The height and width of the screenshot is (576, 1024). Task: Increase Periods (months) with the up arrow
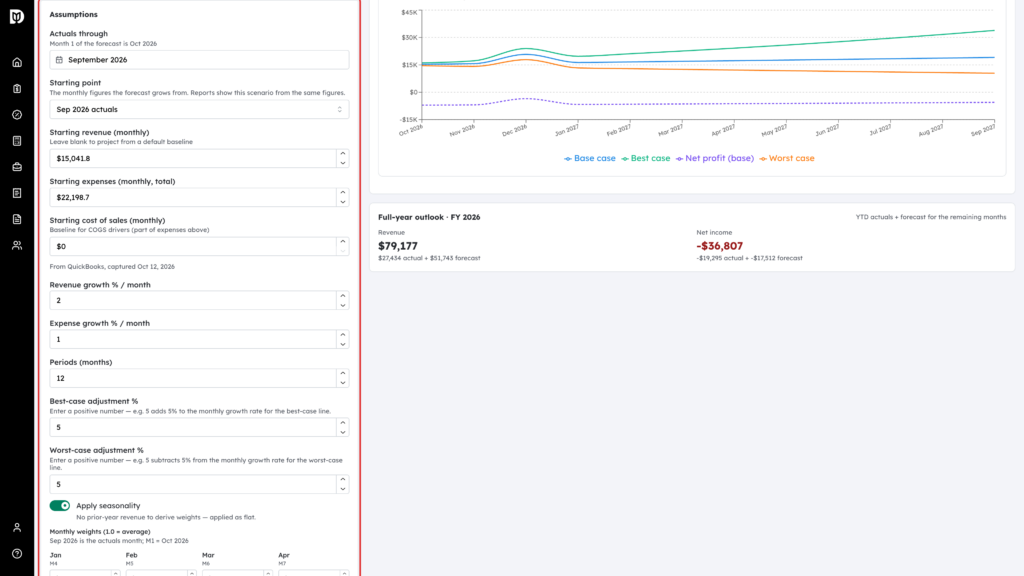coord(343,374)
